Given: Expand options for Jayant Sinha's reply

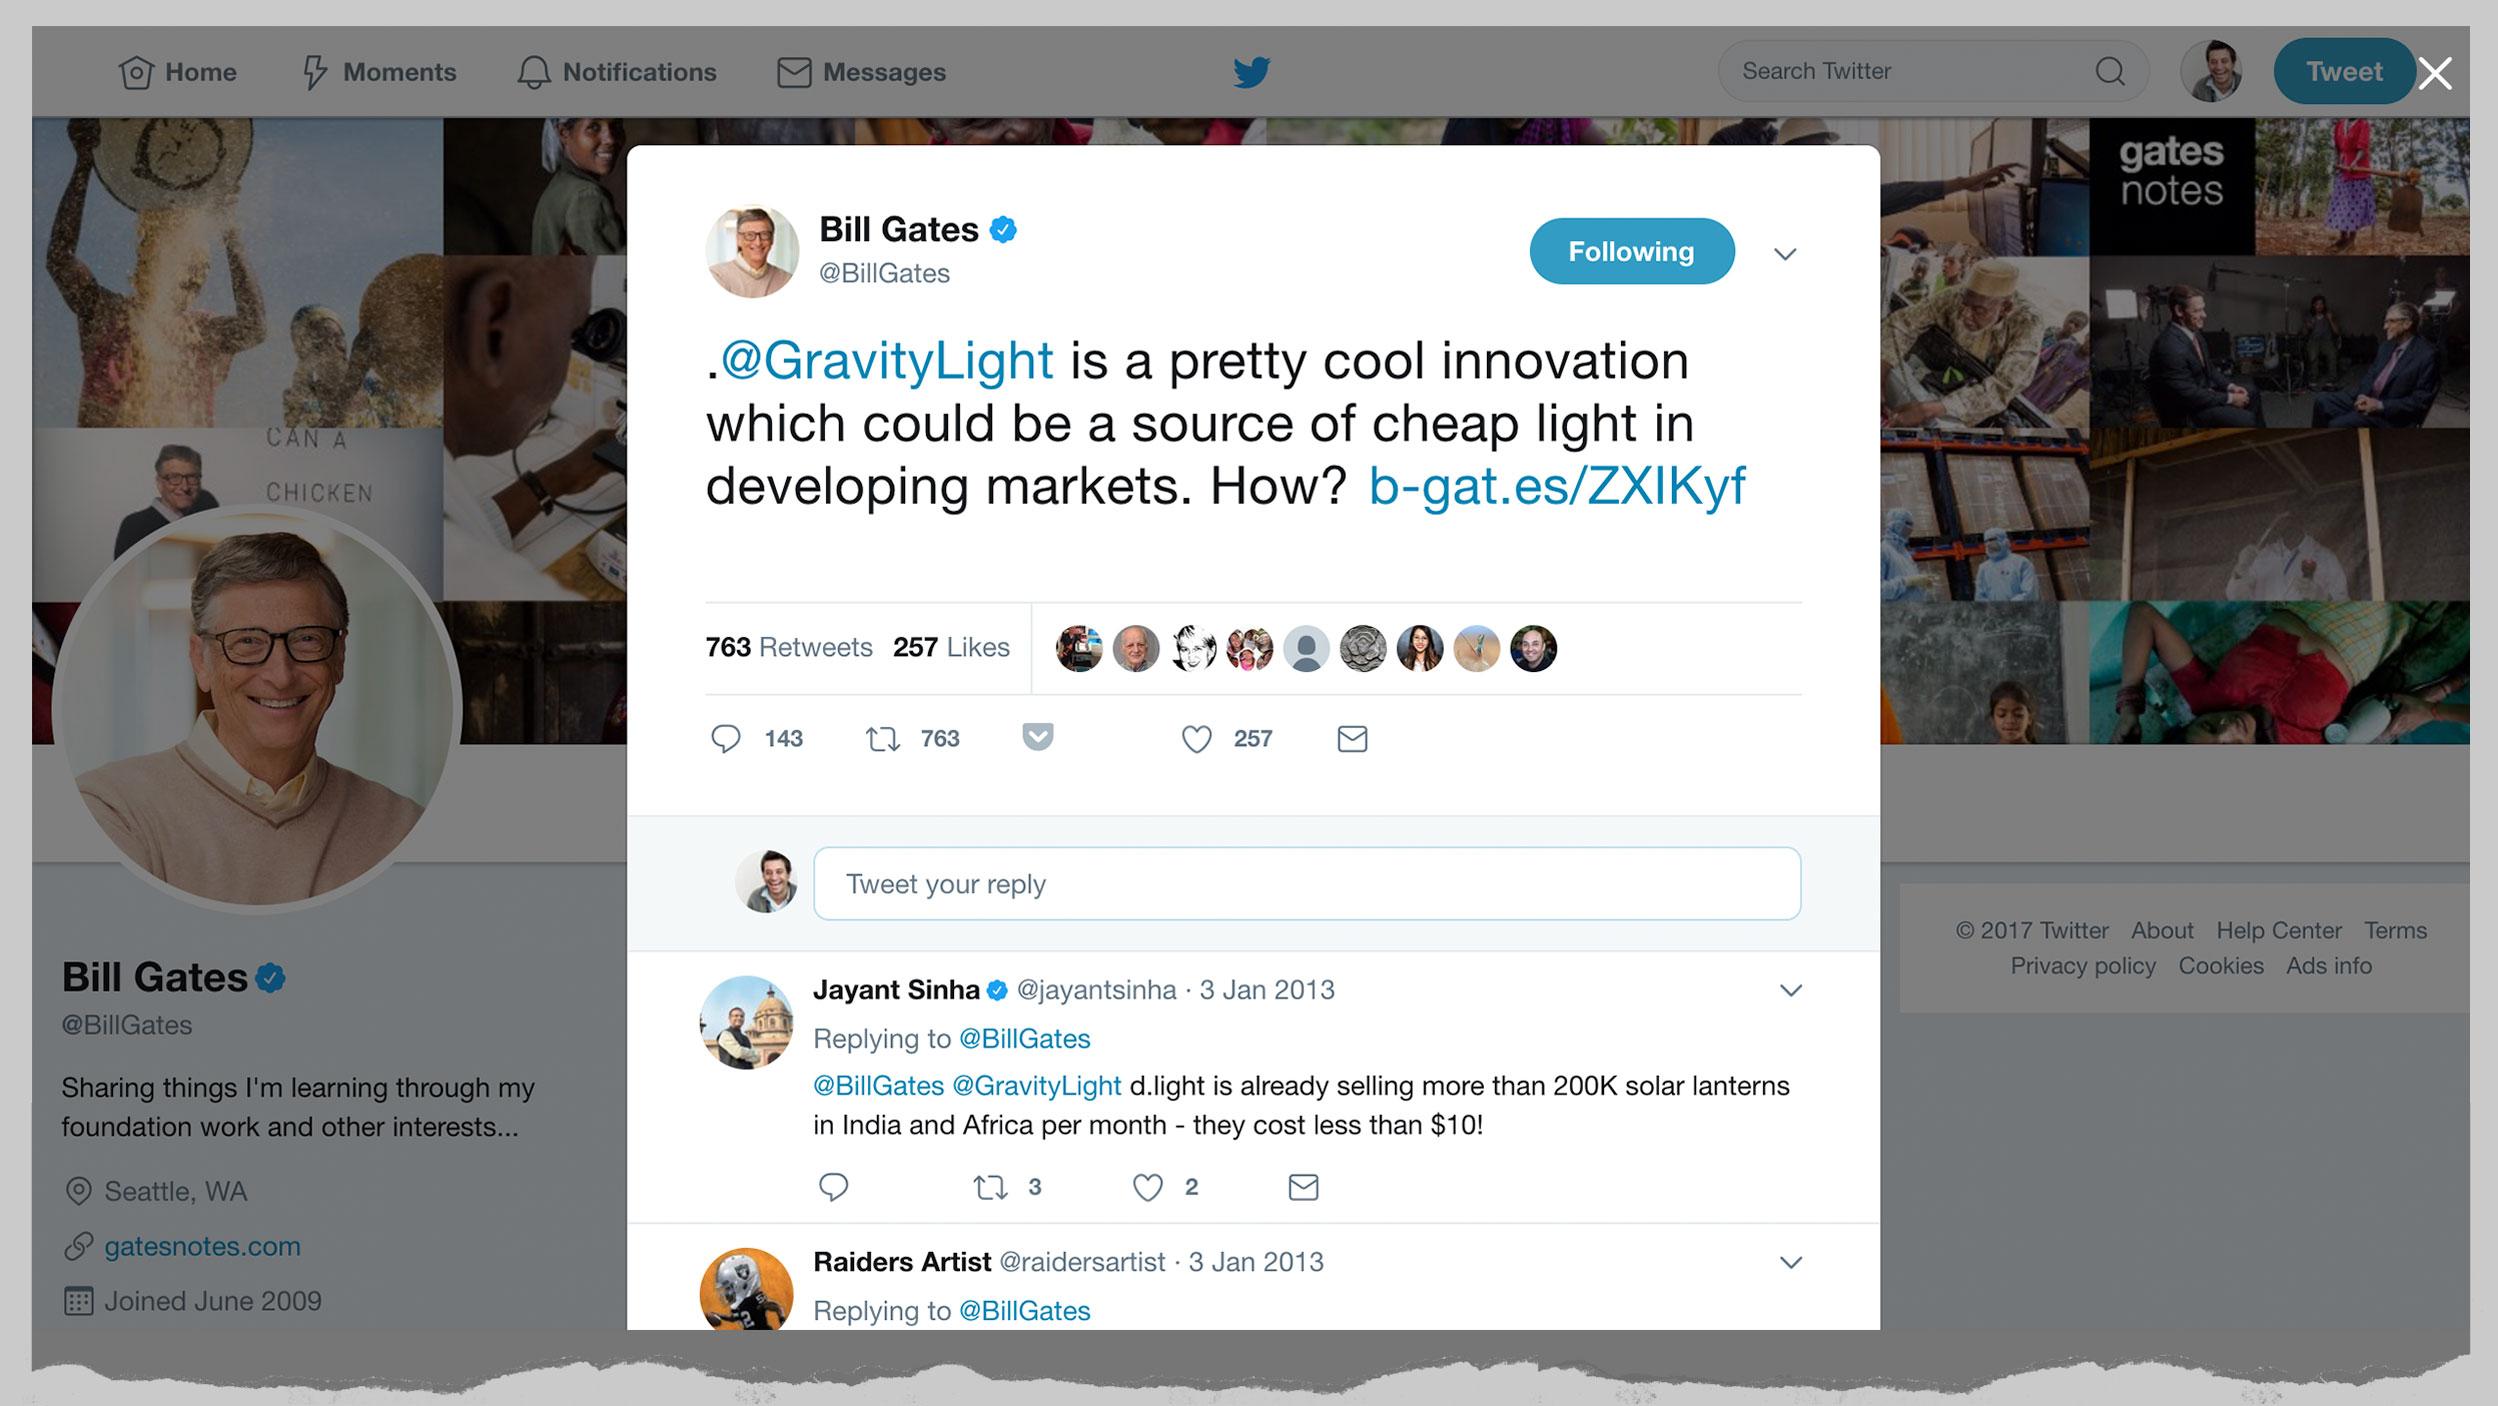Looking at the screenshot, I should click(1791, 990).
